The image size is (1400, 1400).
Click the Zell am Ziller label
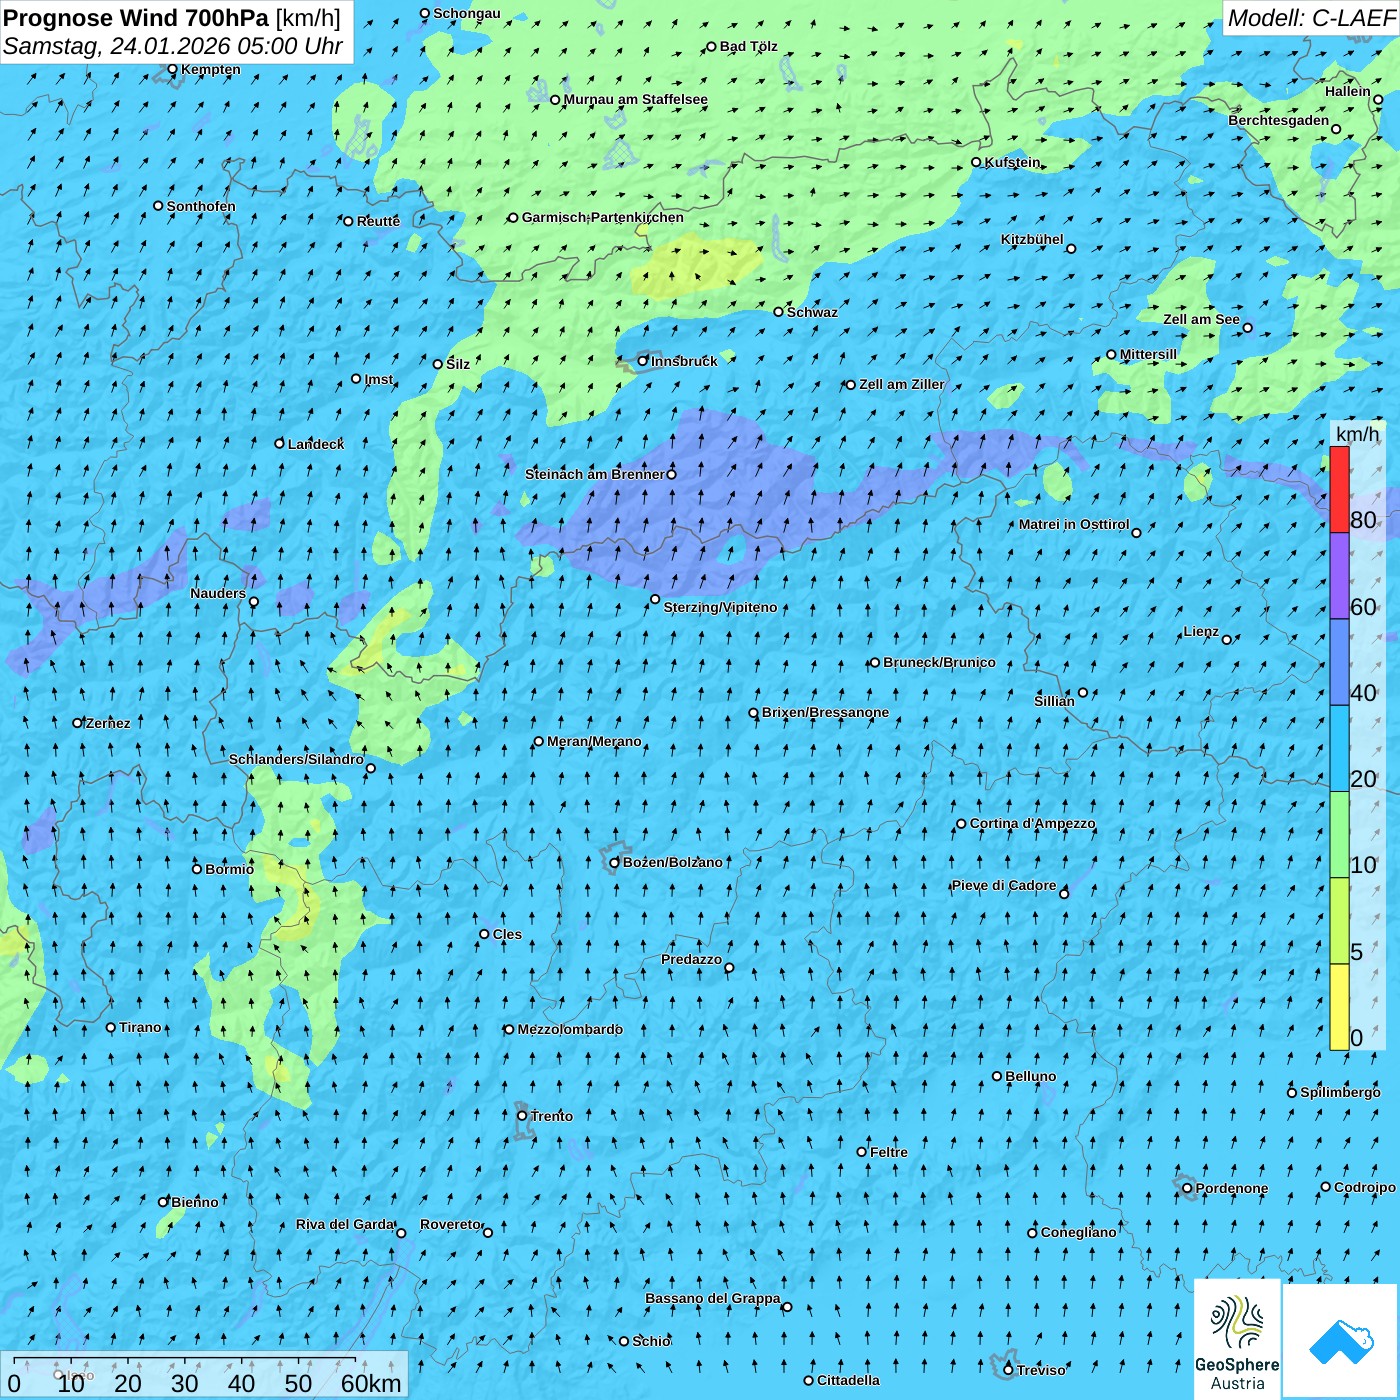pyautogui.click(x=901, y=384)
